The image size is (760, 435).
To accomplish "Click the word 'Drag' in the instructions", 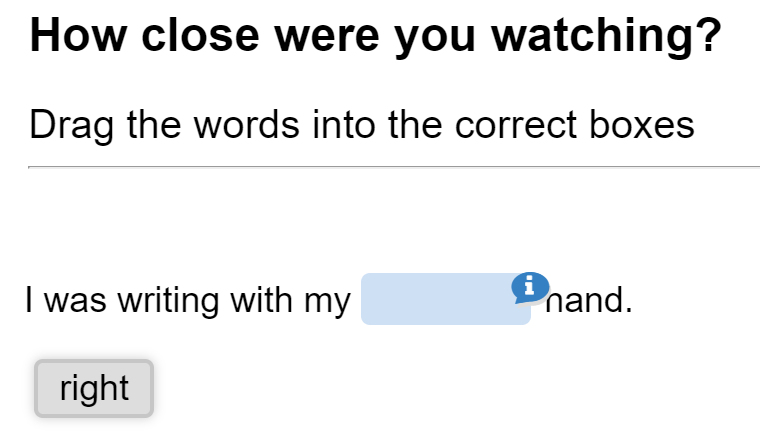I will point(72,126).
